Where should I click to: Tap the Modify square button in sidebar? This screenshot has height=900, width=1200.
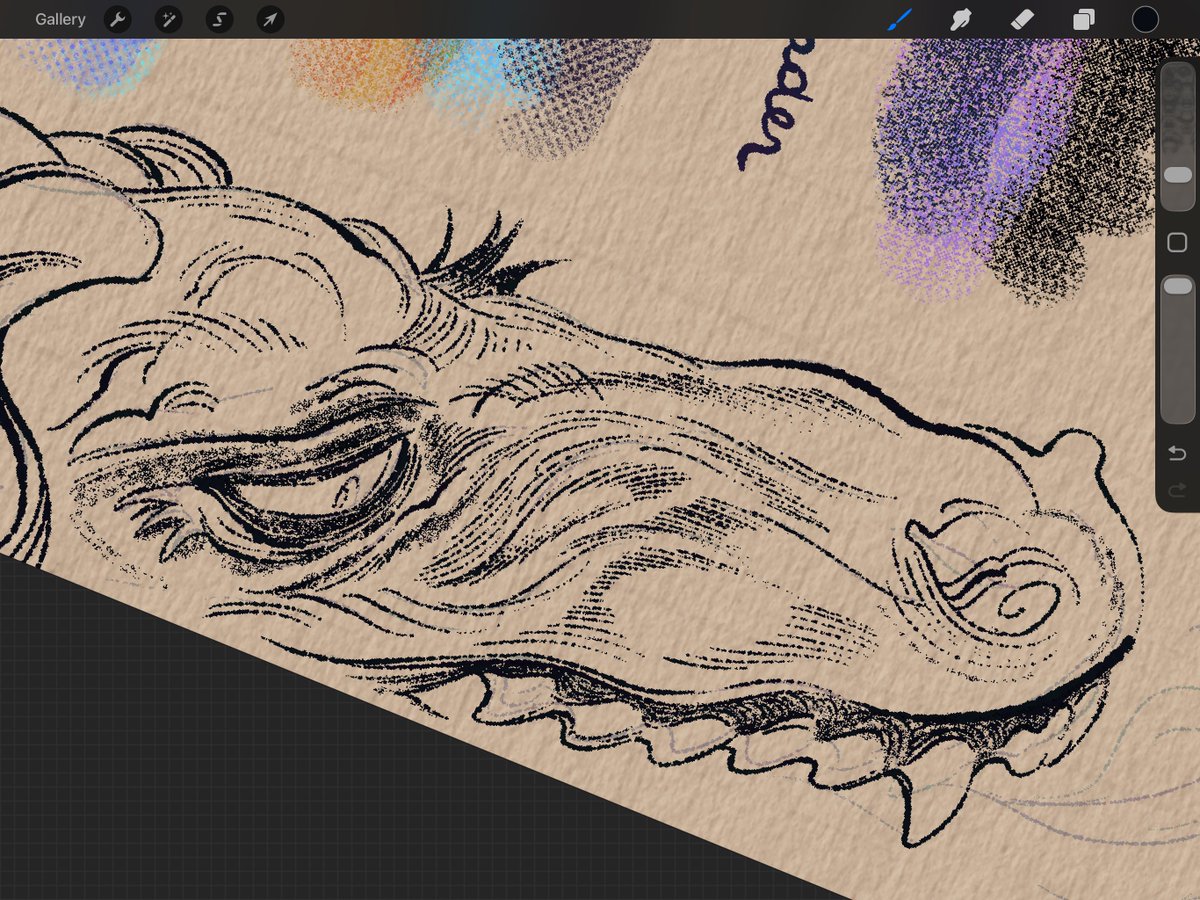[1178, 243]
